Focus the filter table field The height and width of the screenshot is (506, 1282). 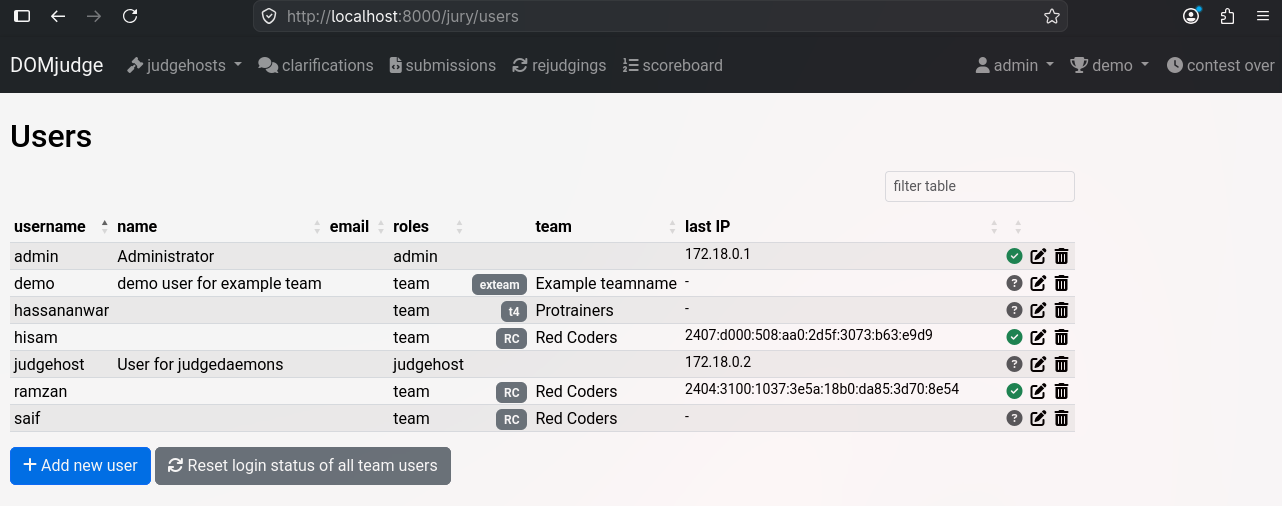click(x=980, y=186)
